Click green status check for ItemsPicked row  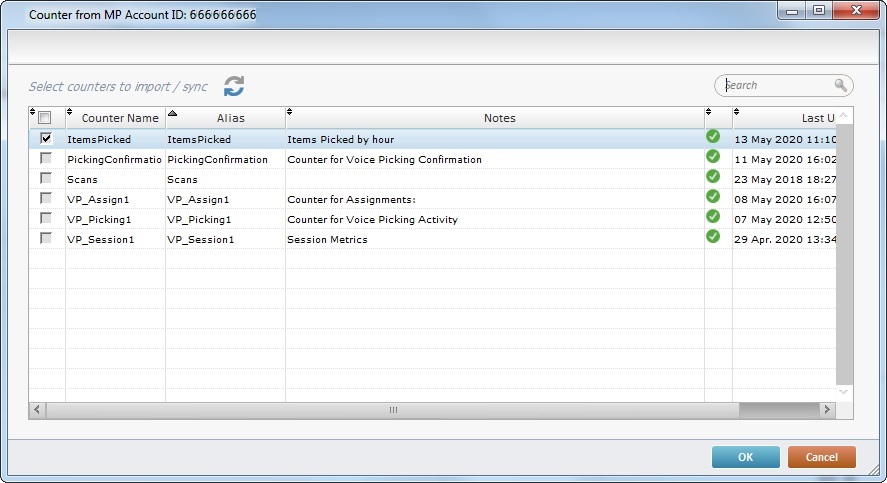click(713, 137)
